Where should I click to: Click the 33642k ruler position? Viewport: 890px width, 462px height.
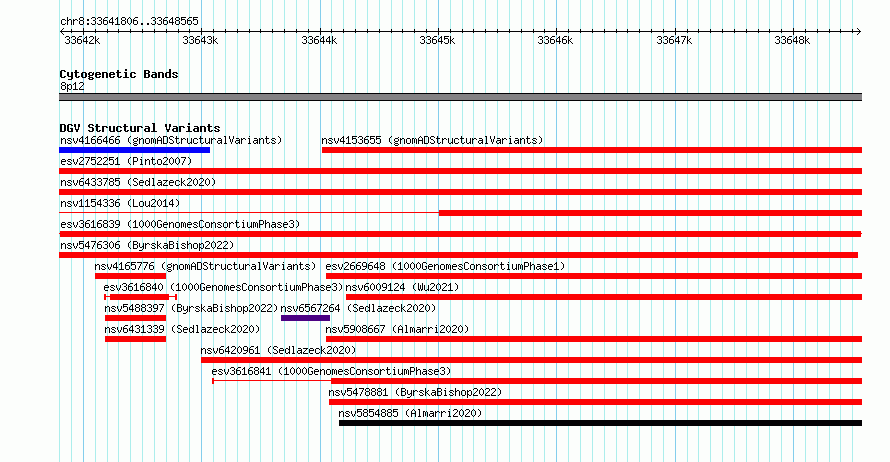tap(82, 40)
